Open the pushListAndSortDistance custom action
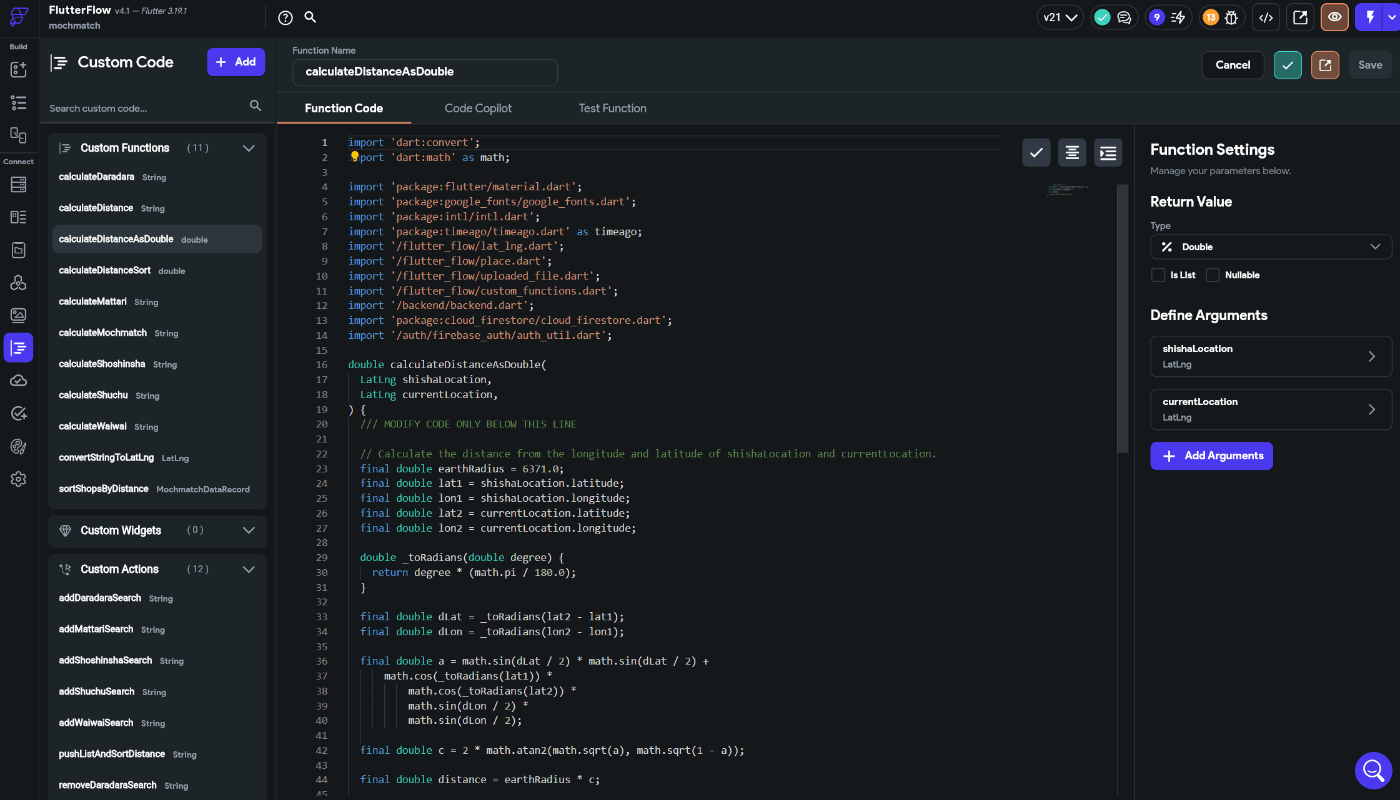Image resolution: width=1400 pixels, height=800 pixels. (x=157, y=754)
